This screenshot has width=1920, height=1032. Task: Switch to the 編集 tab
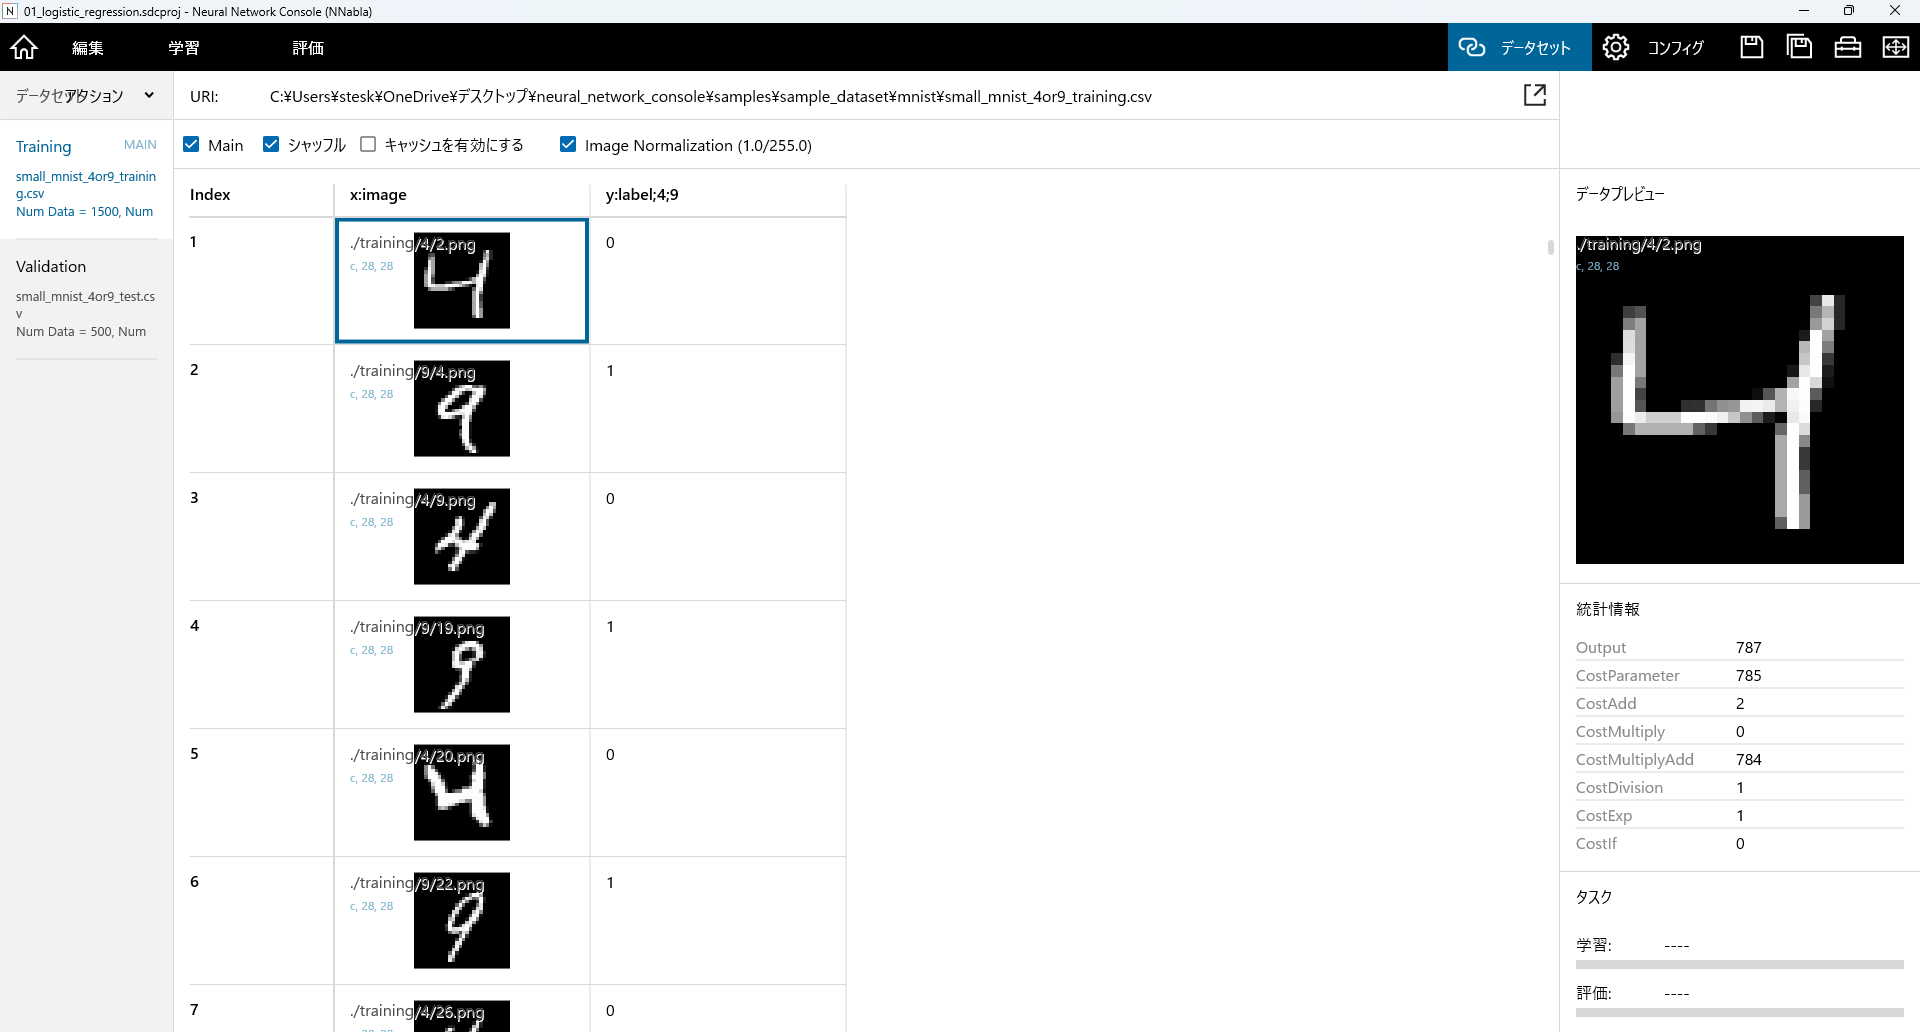coord(87,48)
